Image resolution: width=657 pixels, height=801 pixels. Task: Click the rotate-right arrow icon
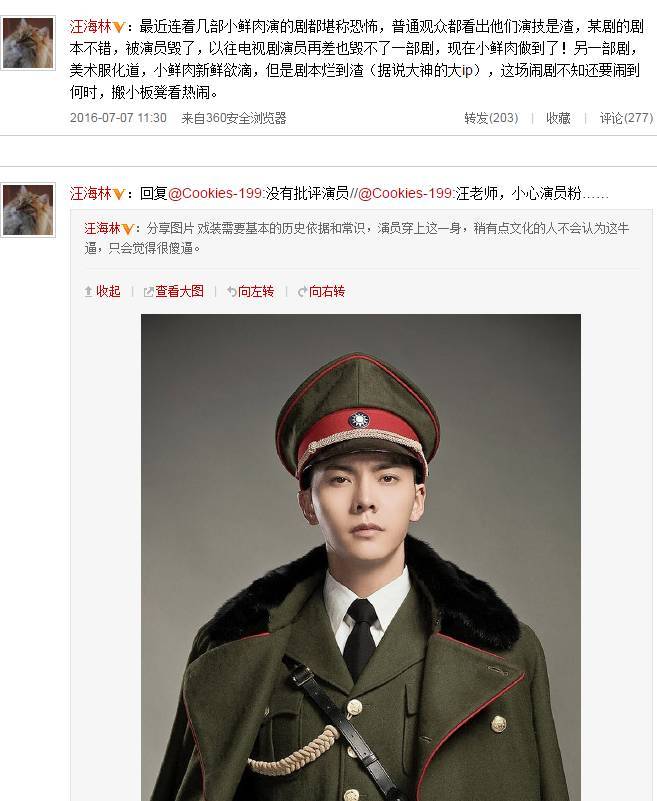point(302,292)
